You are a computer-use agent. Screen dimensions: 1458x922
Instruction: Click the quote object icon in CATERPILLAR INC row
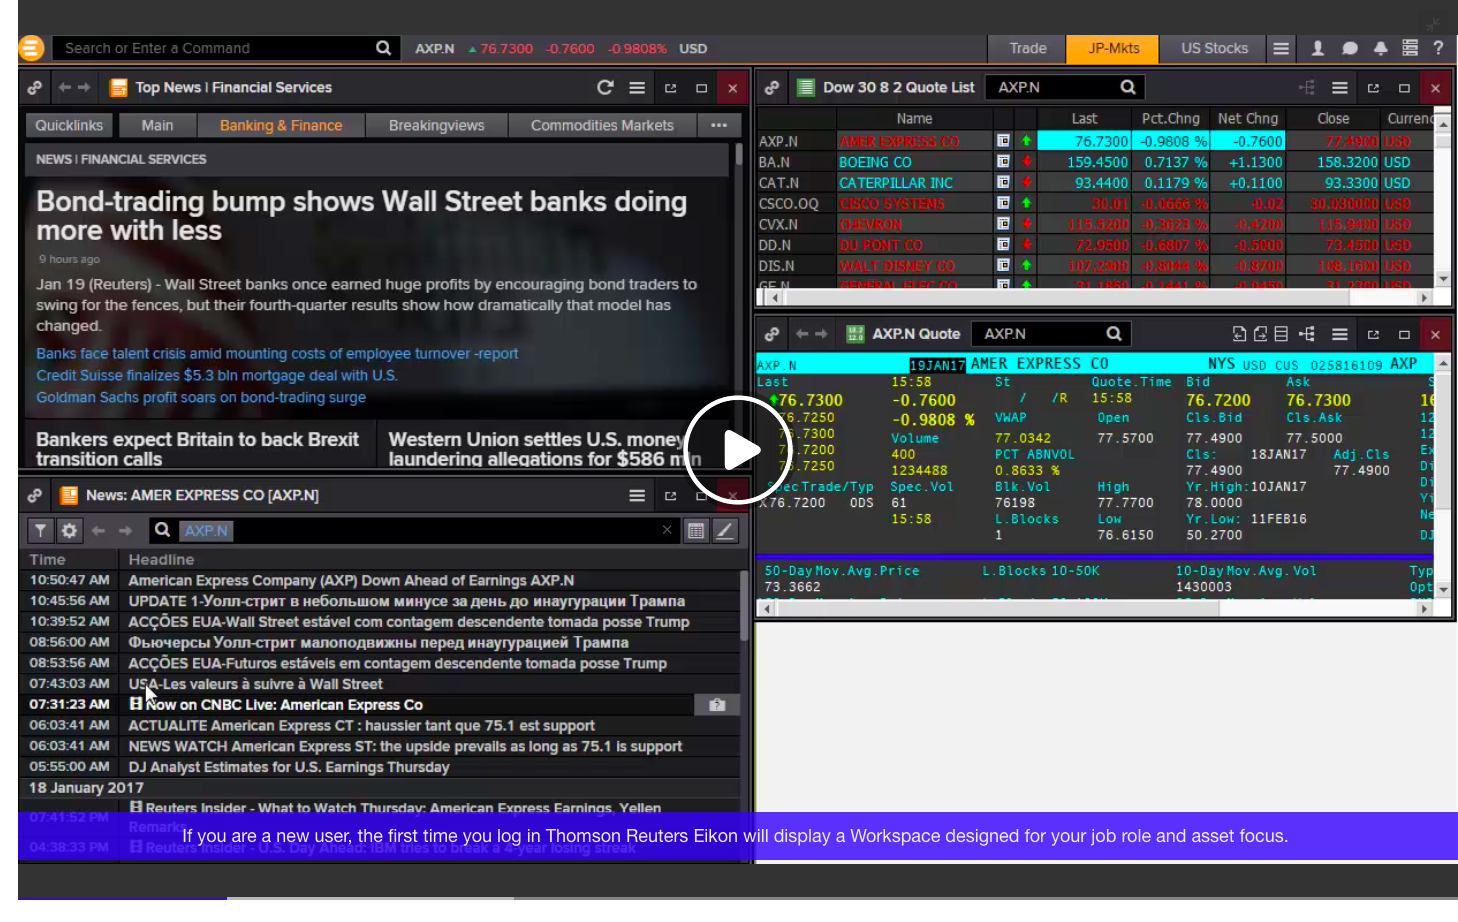[x=1003, y=183]
